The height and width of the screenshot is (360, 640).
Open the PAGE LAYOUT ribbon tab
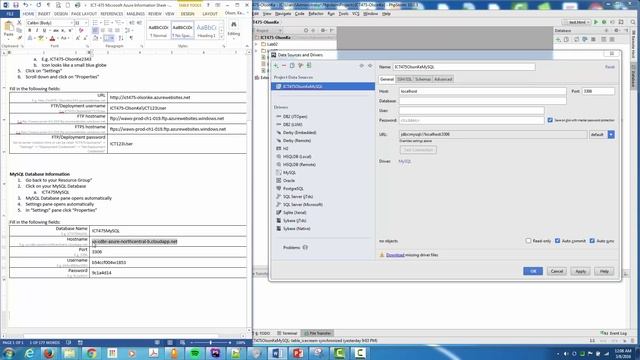pos(84,14)
